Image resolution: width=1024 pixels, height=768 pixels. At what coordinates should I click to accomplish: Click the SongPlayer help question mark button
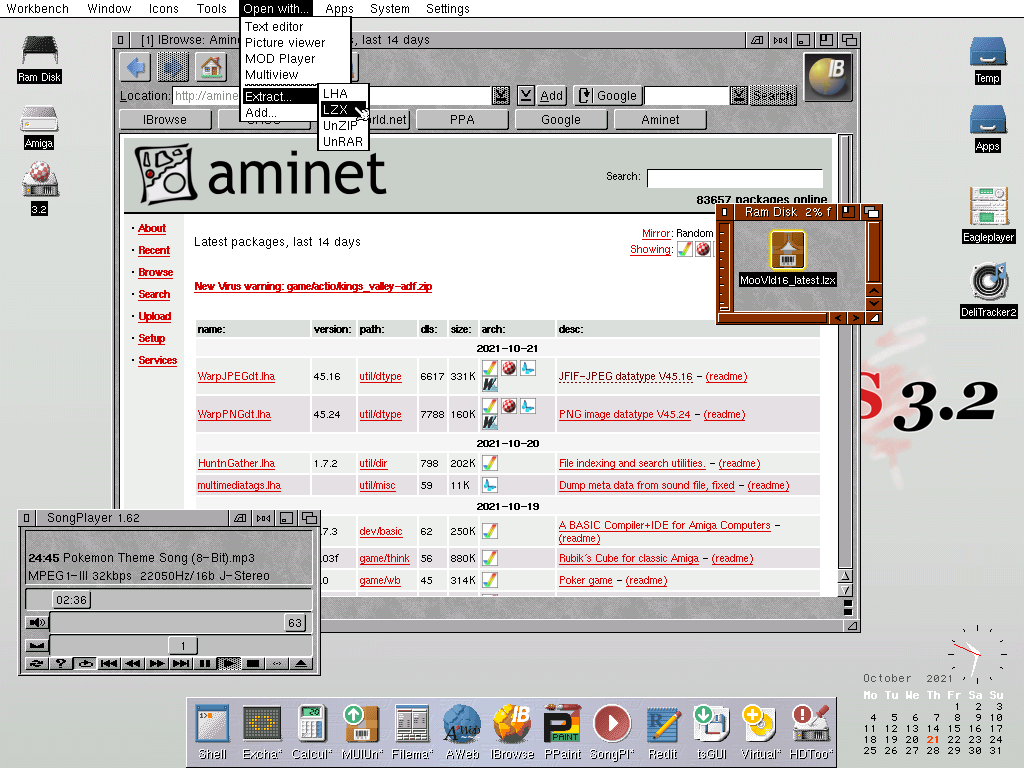tap(61, 664)
